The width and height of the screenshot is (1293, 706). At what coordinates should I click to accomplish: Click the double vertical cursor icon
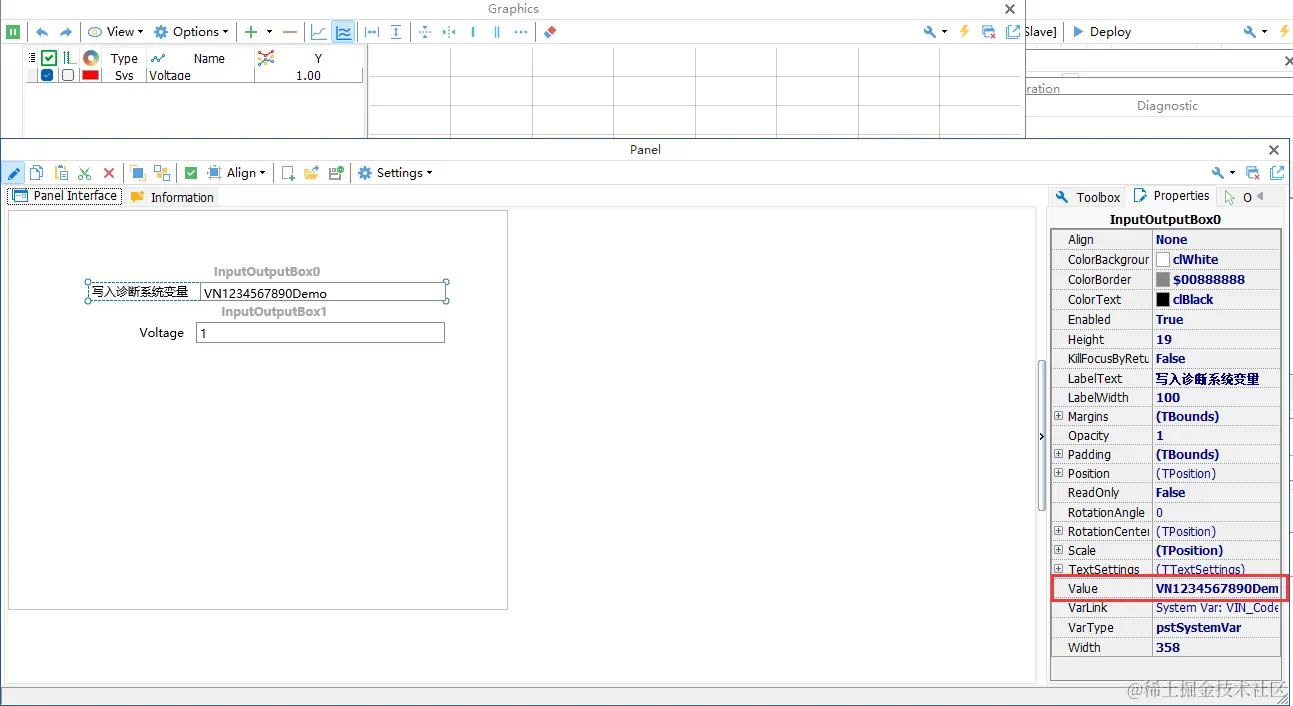pyautogui.click(x=497, y=32)
